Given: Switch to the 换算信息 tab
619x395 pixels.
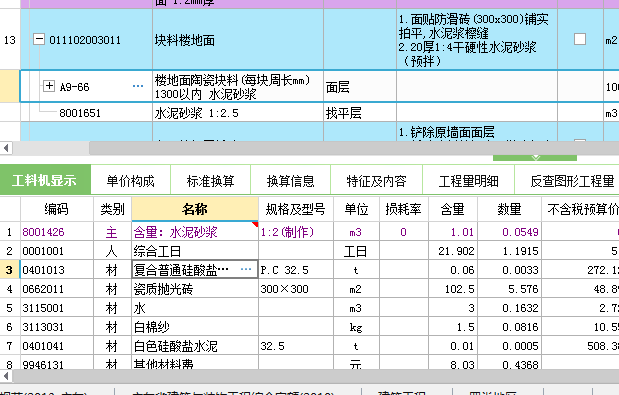Looking at the screenshot, I should 291,181.
